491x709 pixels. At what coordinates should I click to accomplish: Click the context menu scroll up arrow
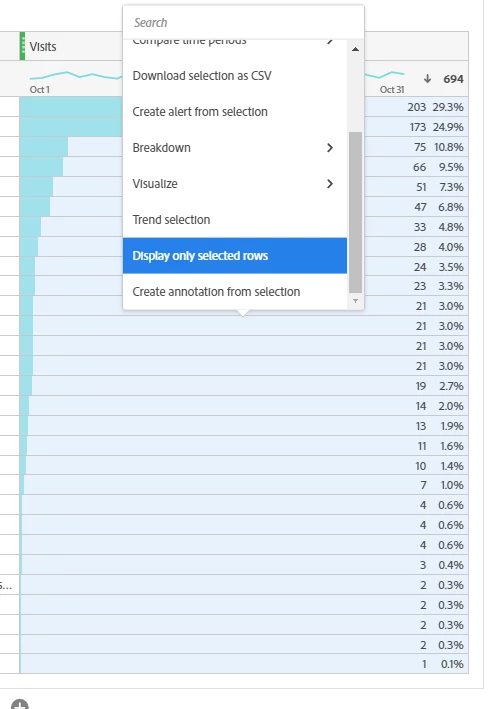[355, 49]
